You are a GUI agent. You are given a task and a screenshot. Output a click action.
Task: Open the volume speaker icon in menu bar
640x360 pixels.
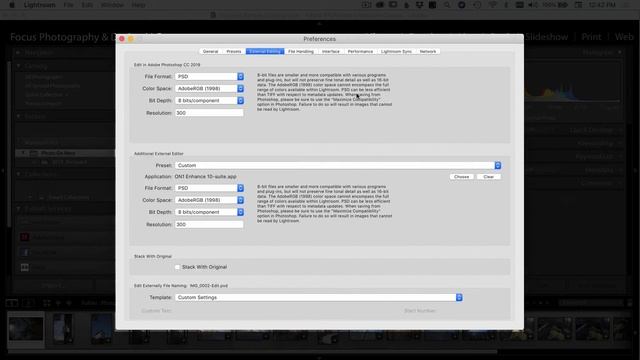click(x=533, y=5)
